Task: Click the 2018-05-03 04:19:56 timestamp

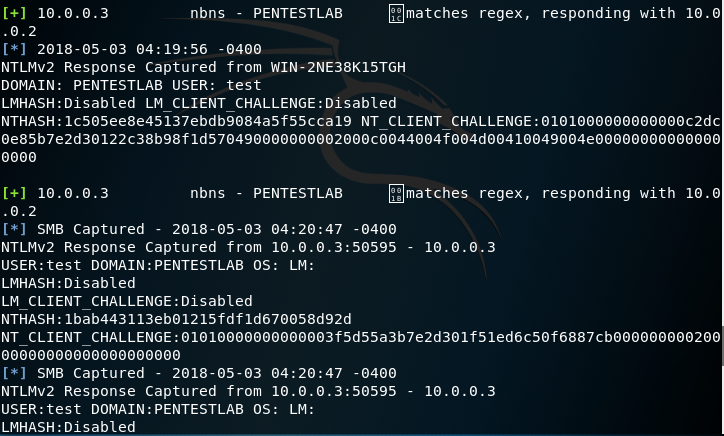Action: click(149, 50)
